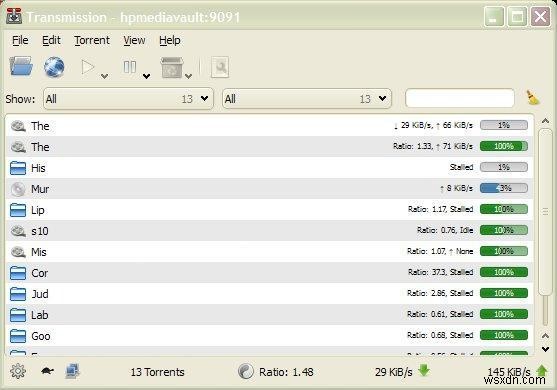Click the network computers icon in status bar
557x390 pixels.
73,371
